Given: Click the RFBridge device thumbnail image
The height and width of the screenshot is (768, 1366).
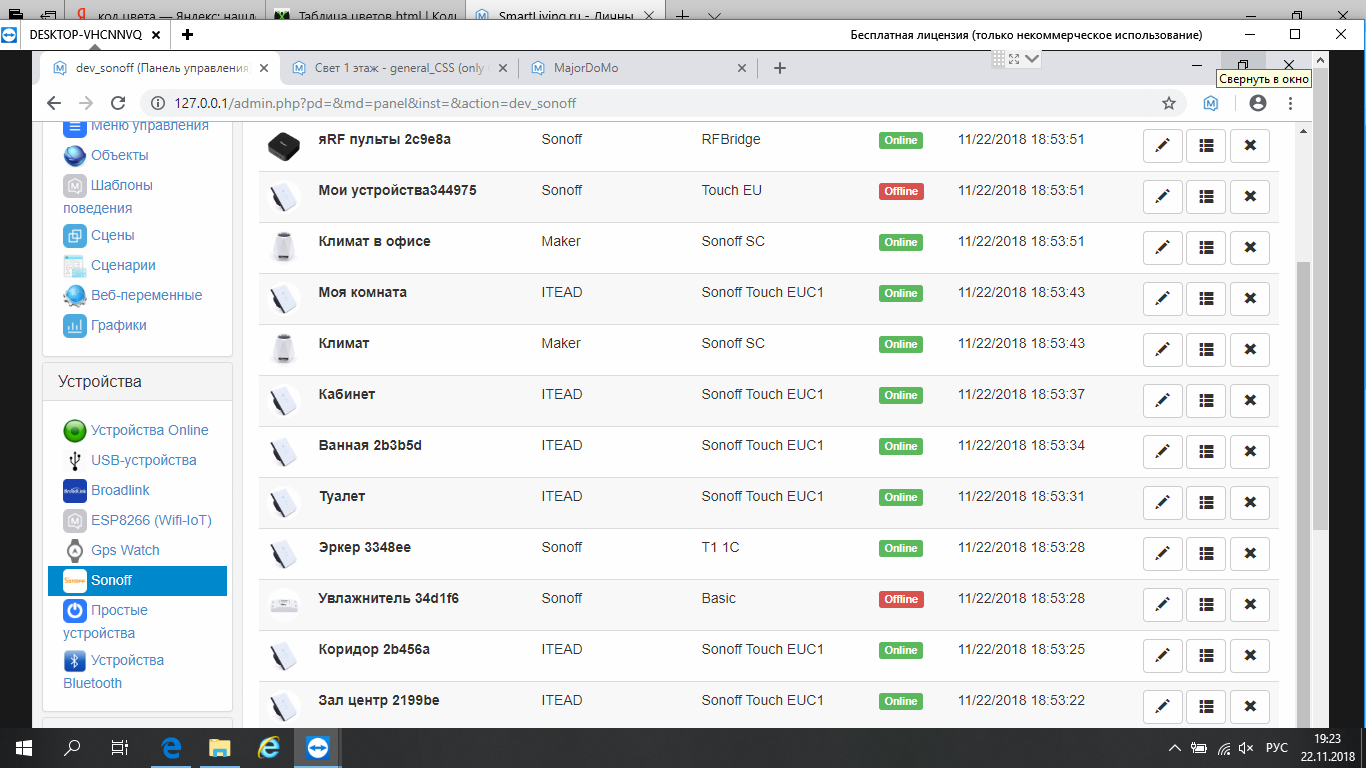Looking at the screenshot, I should tap(285, 146).
